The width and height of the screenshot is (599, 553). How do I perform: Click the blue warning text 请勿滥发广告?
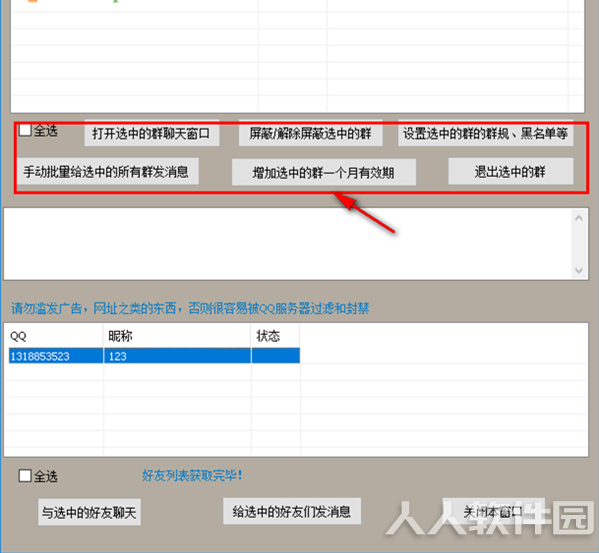pyautogui.click(x=47, y=308)
